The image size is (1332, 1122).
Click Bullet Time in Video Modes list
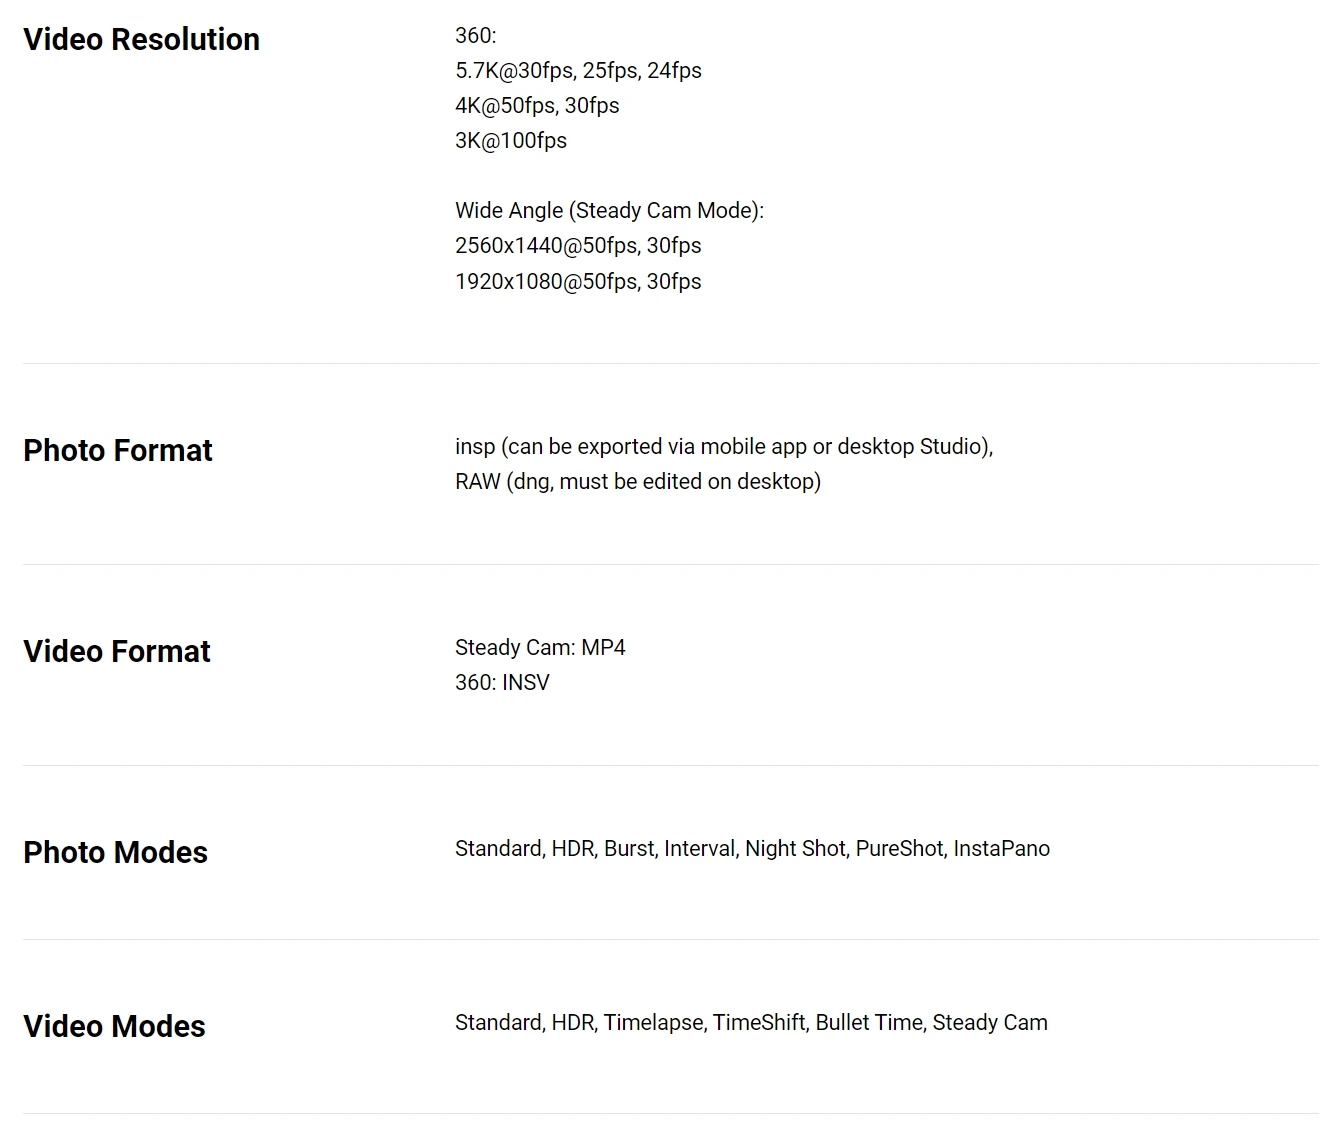[x=869, y=1023]
